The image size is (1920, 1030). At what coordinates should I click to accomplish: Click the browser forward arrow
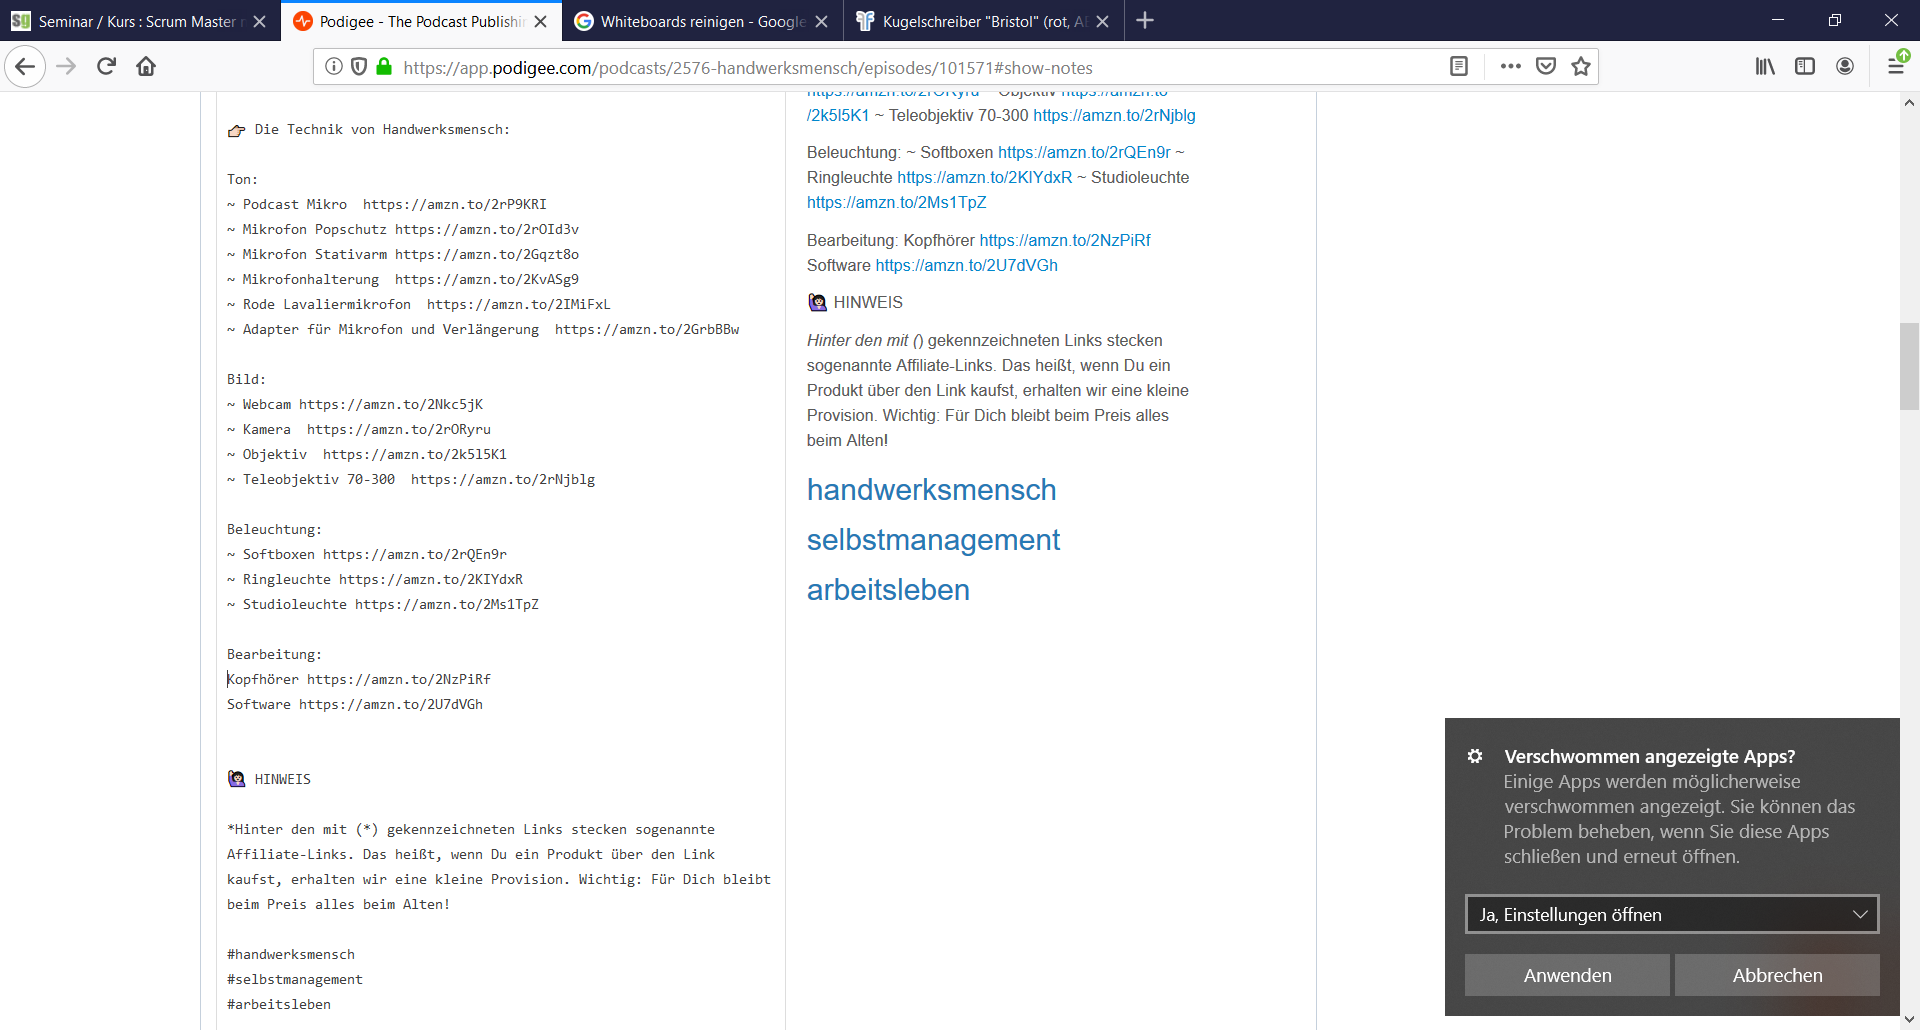coord(66,67)
